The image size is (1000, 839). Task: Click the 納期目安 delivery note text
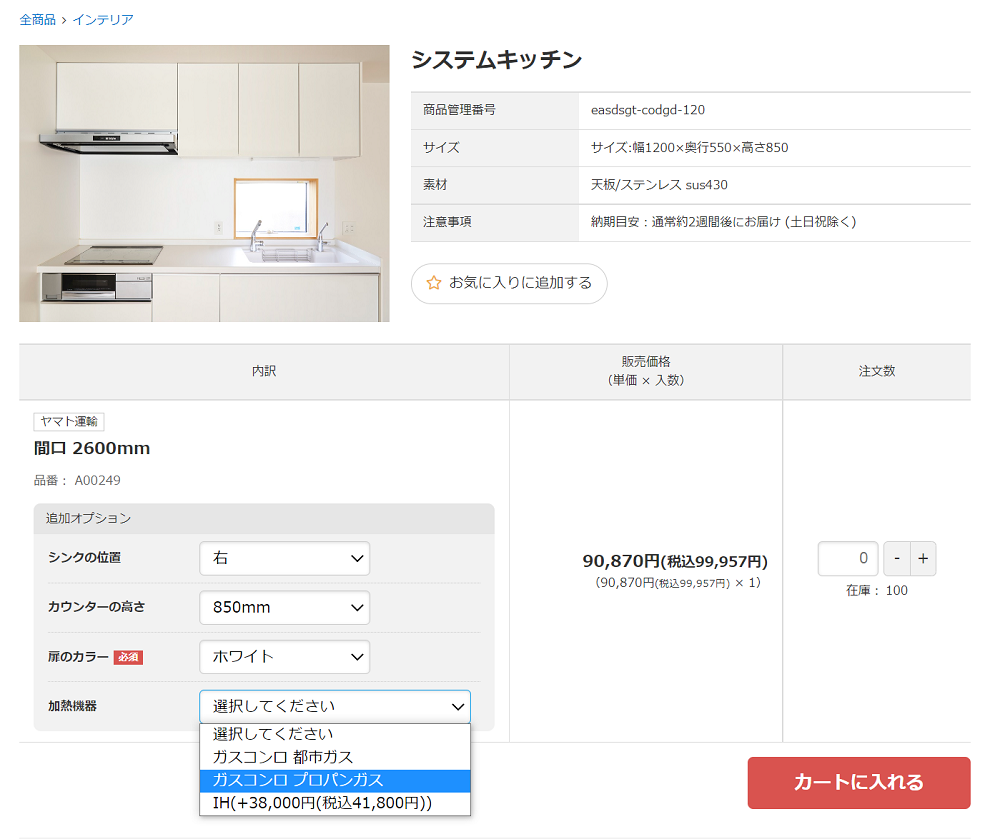pos(723,222)
